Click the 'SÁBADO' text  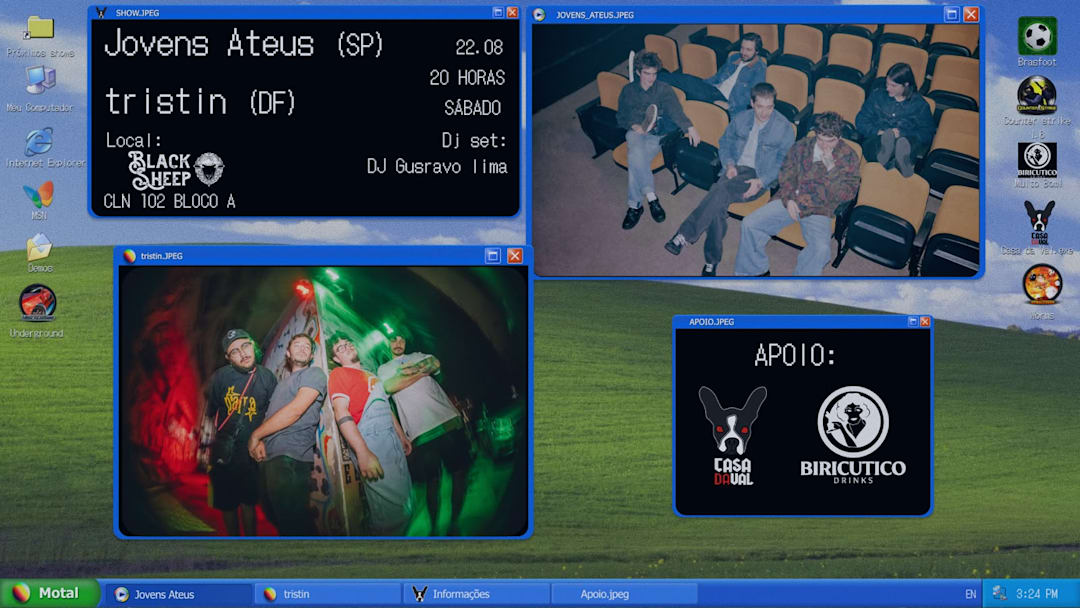[x=472, y=108]
